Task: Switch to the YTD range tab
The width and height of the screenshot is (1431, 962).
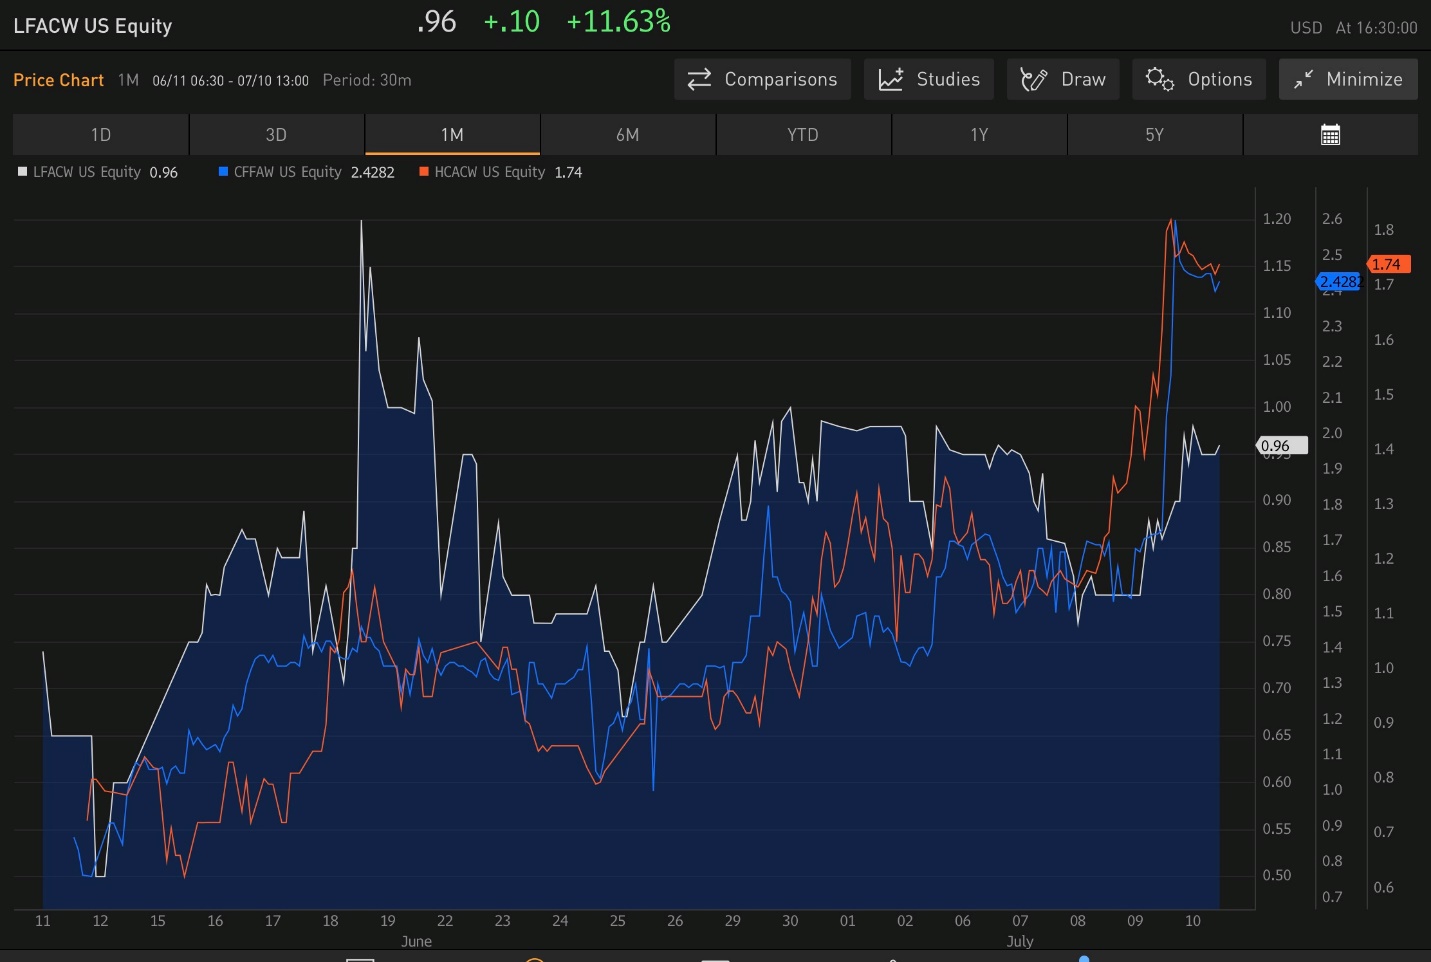Action: click(803, 135)
